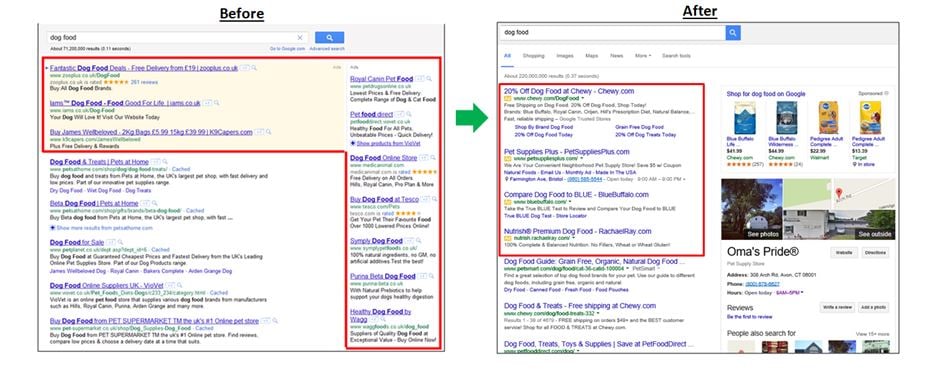
Task: Click Blue Buffalo Life product image $41.99
Action: click(744, 117)
